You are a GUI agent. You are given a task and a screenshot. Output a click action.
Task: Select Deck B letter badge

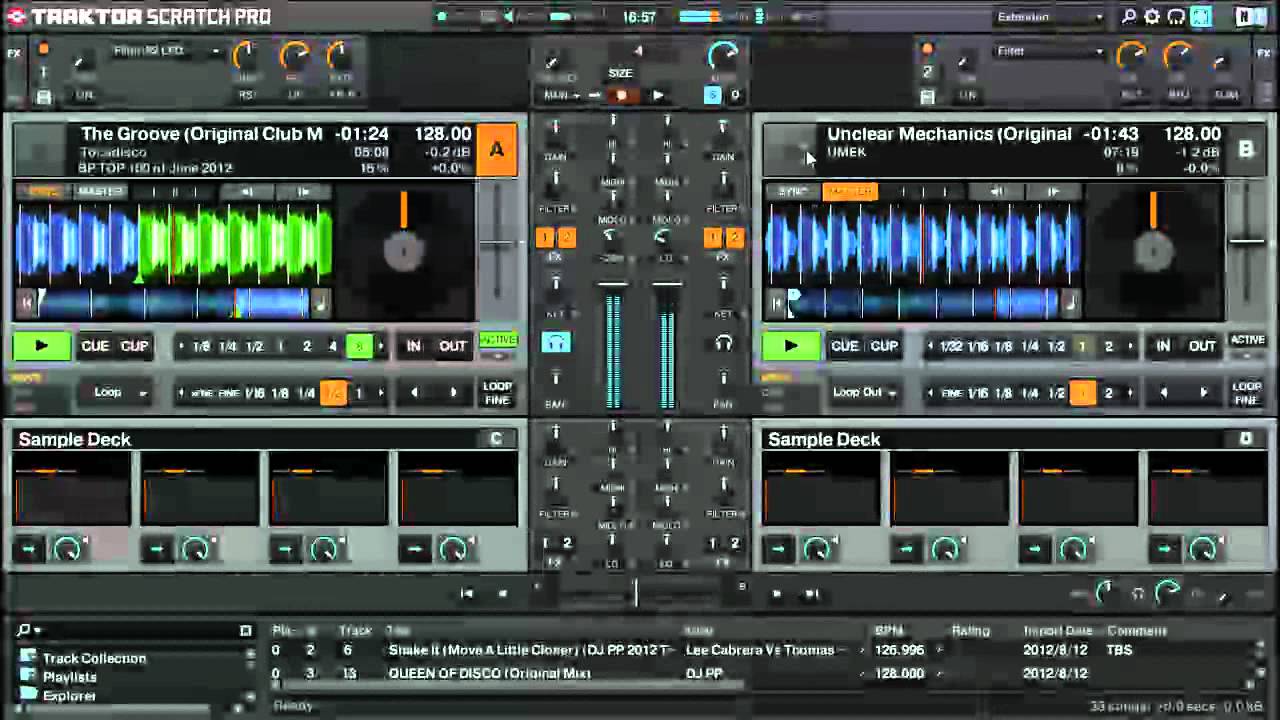coord(1246,150)
